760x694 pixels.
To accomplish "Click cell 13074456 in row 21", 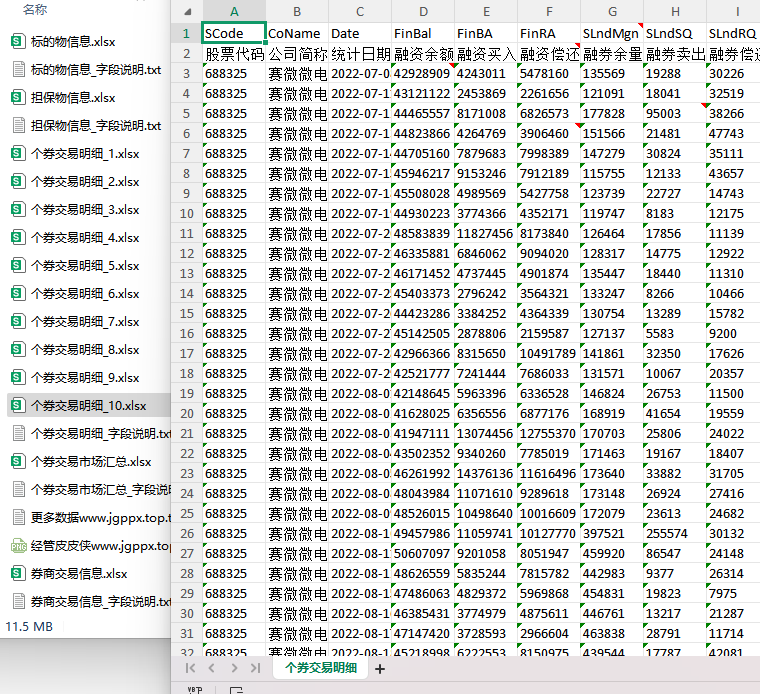I will [486, 434].
